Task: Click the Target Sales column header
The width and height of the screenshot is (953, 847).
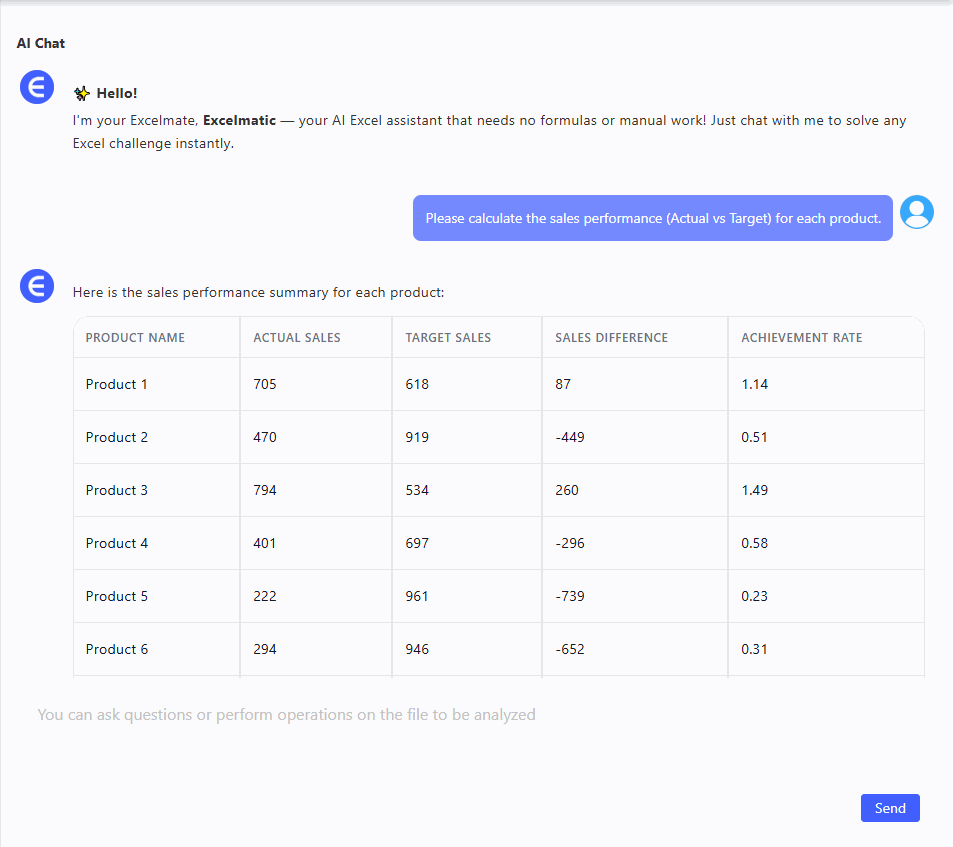Action: tap(448, 338)
